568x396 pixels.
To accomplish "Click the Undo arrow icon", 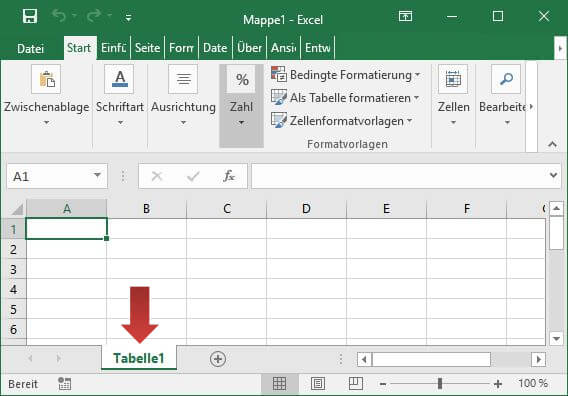I will (59, 16).
